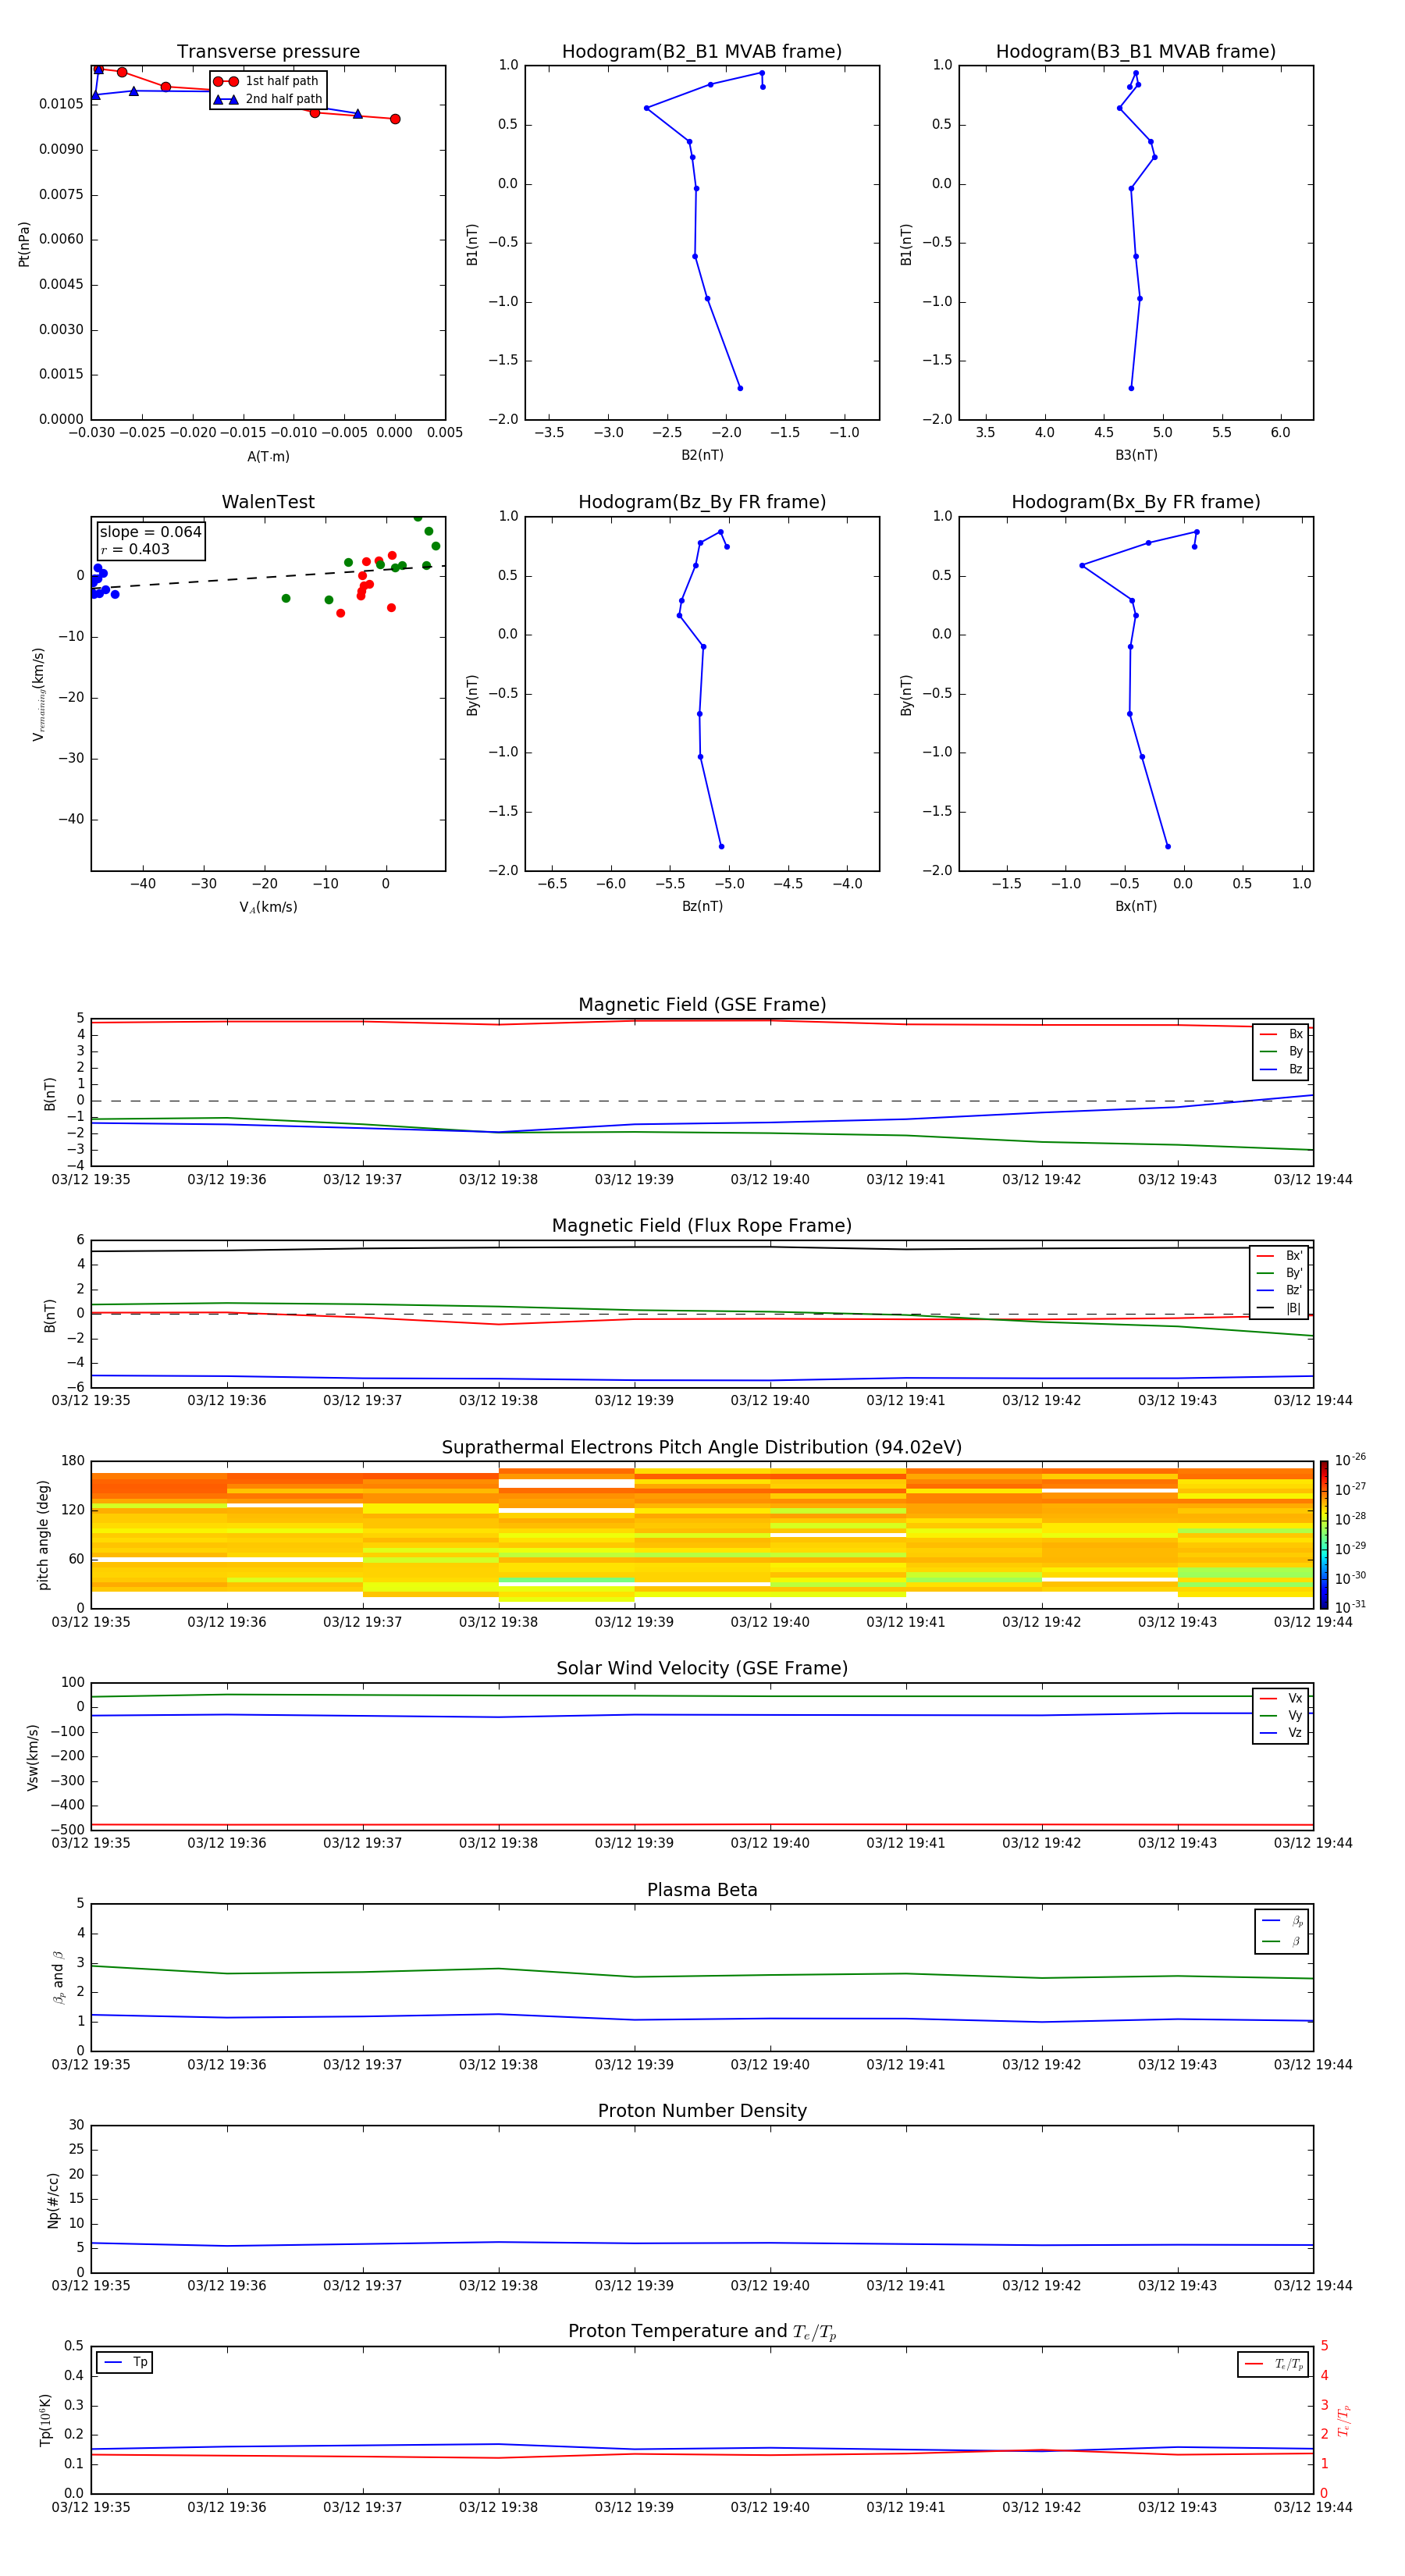This screenshot has width=1405, height=2576.
Task: Click the "r = 0.403" annotation
Action: pyautogui.click(x=135, y=549)
